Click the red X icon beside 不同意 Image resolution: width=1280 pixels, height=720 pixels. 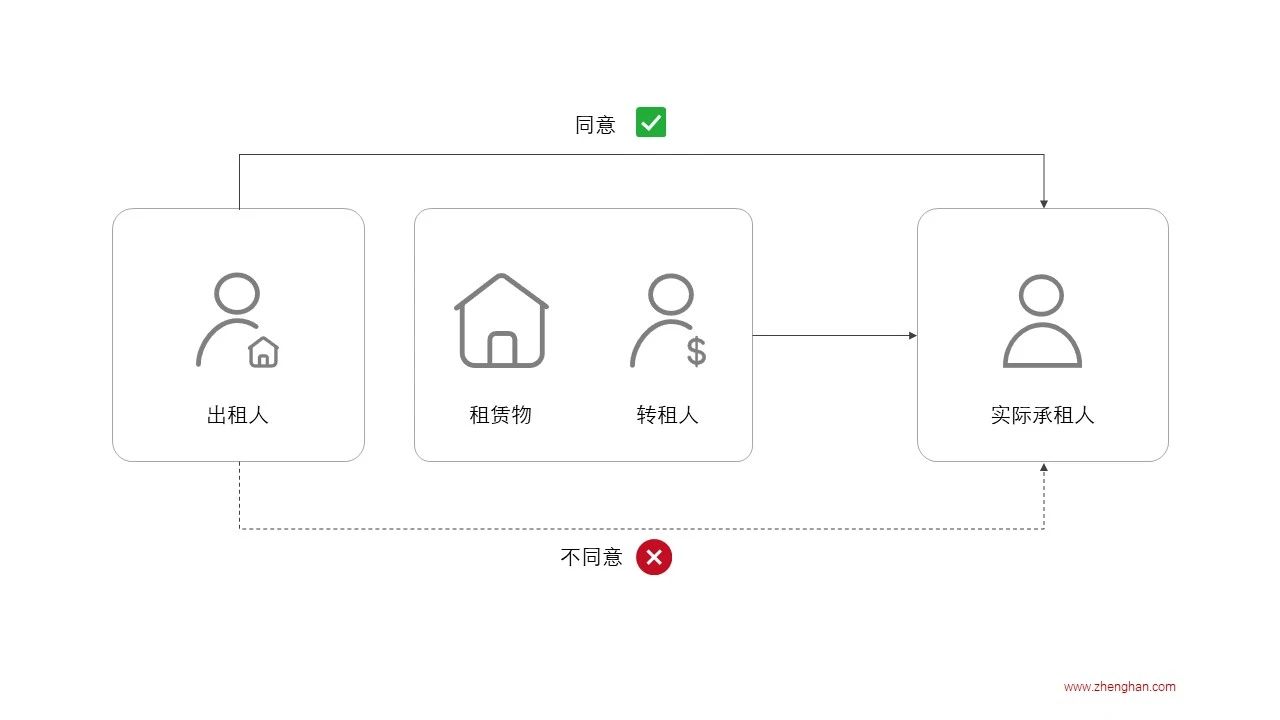pos(654,557)
